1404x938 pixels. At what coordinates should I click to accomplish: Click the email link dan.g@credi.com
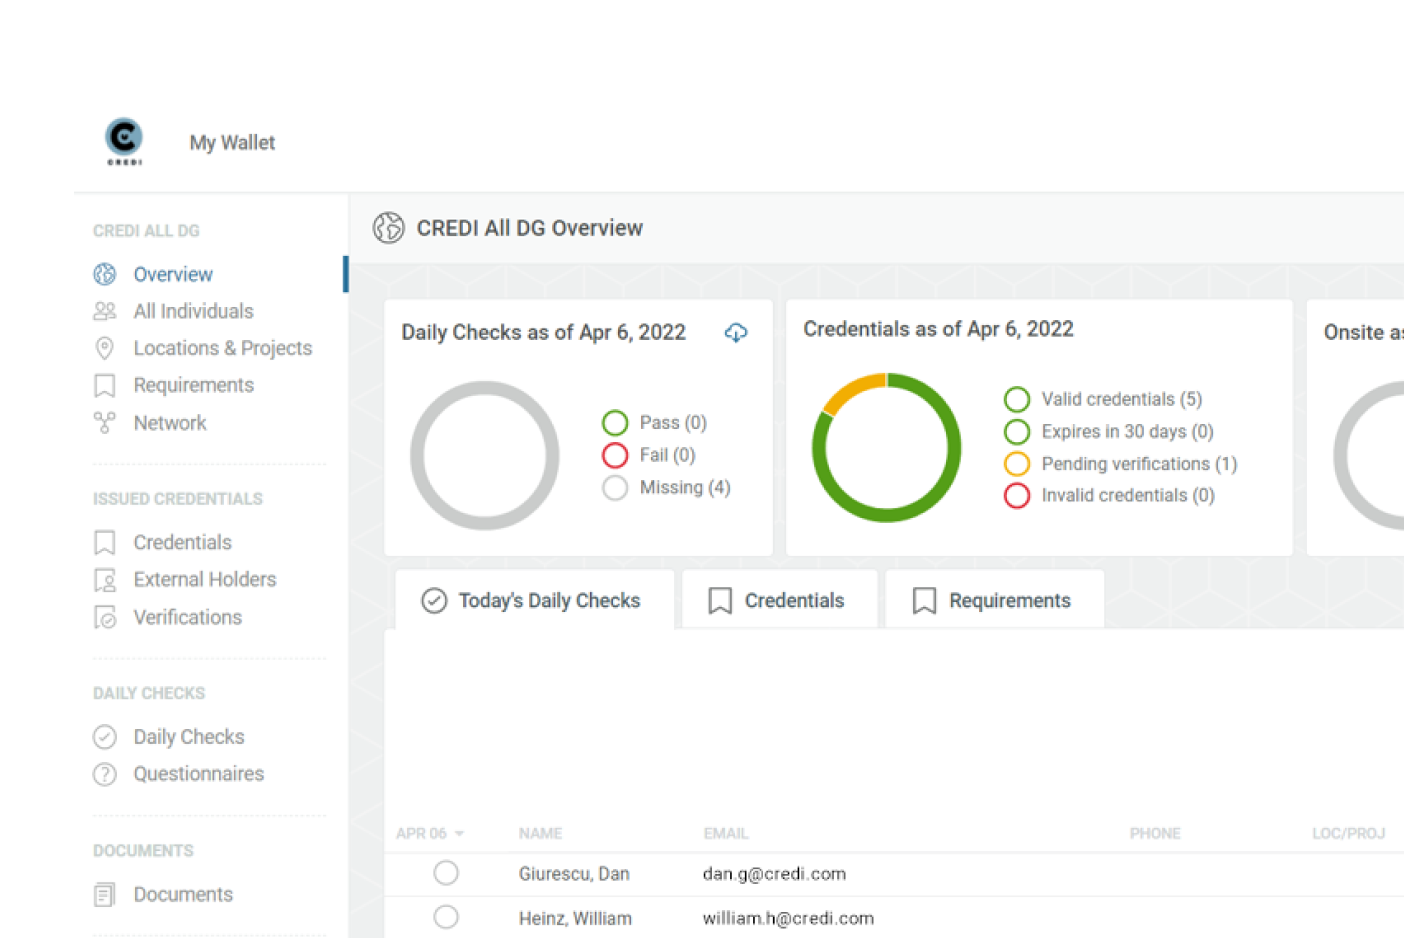[773, 872]
